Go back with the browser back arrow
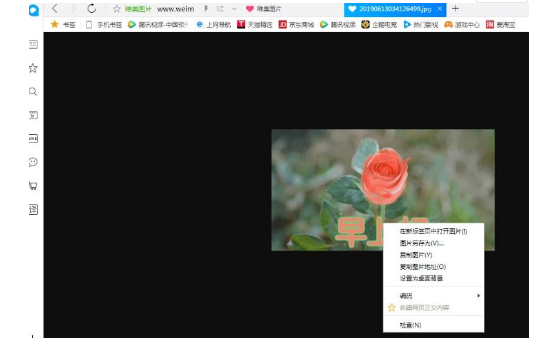This screenshot has width=550, height=360. [x=54, y=8]
